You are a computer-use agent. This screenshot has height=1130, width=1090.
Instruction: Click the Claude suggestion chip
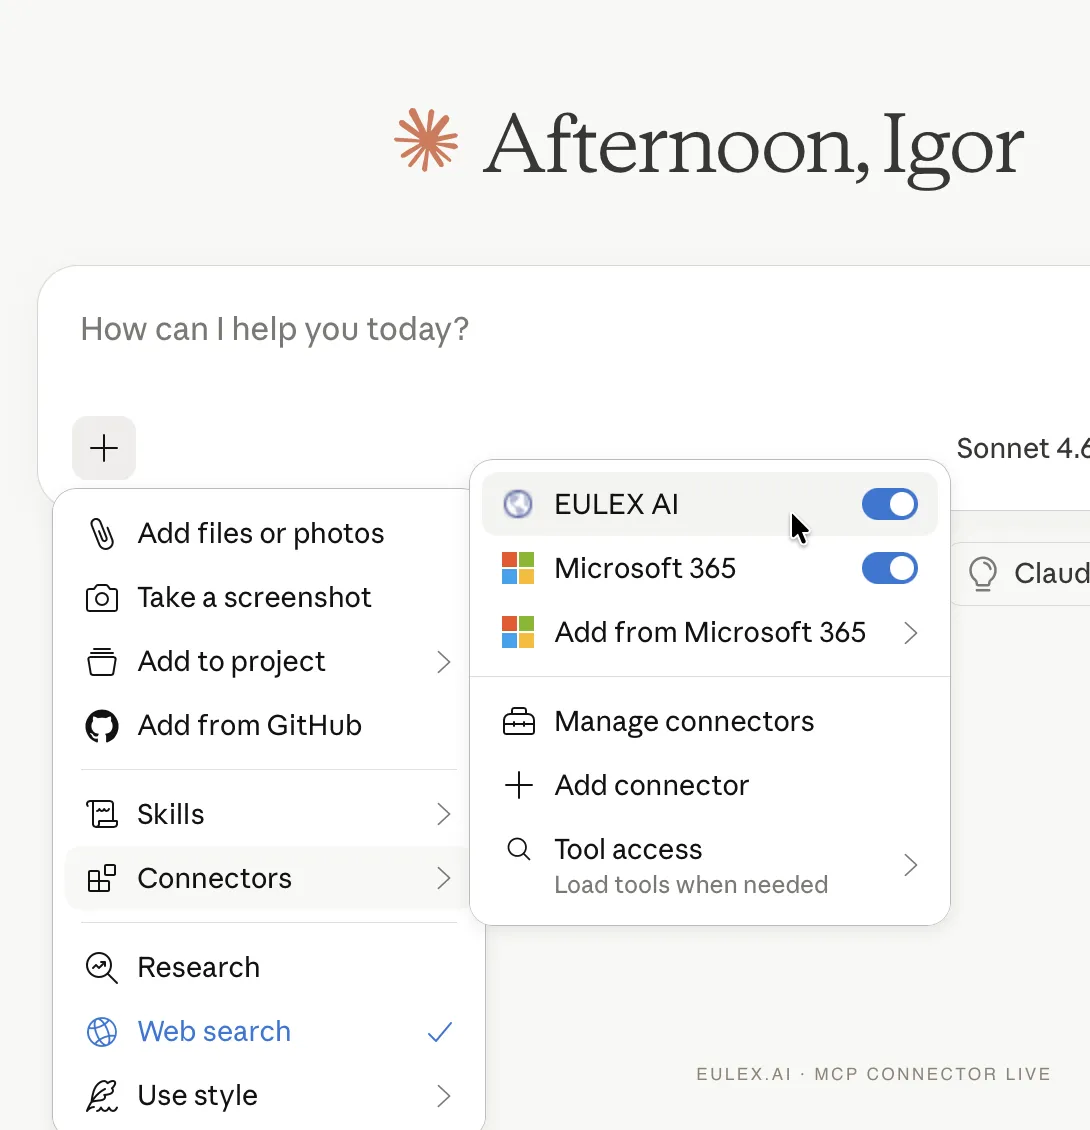pyautogui.click(x=1021, y=574)
